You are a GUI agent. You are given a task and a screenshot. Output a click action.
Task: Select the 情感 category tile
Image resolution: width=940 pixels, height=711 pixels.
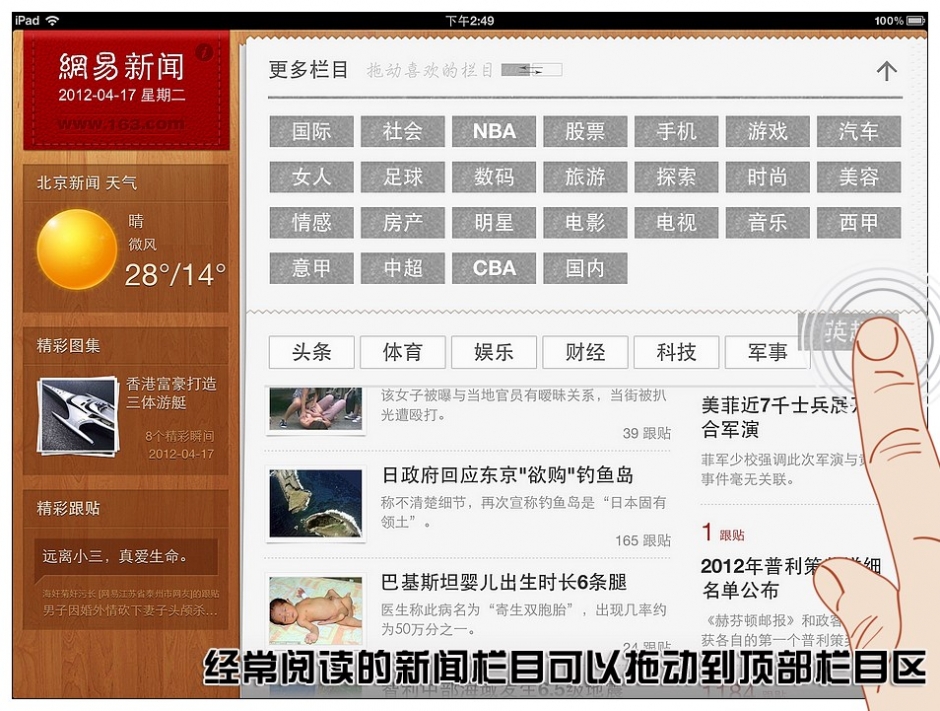(x=312, y=222)
